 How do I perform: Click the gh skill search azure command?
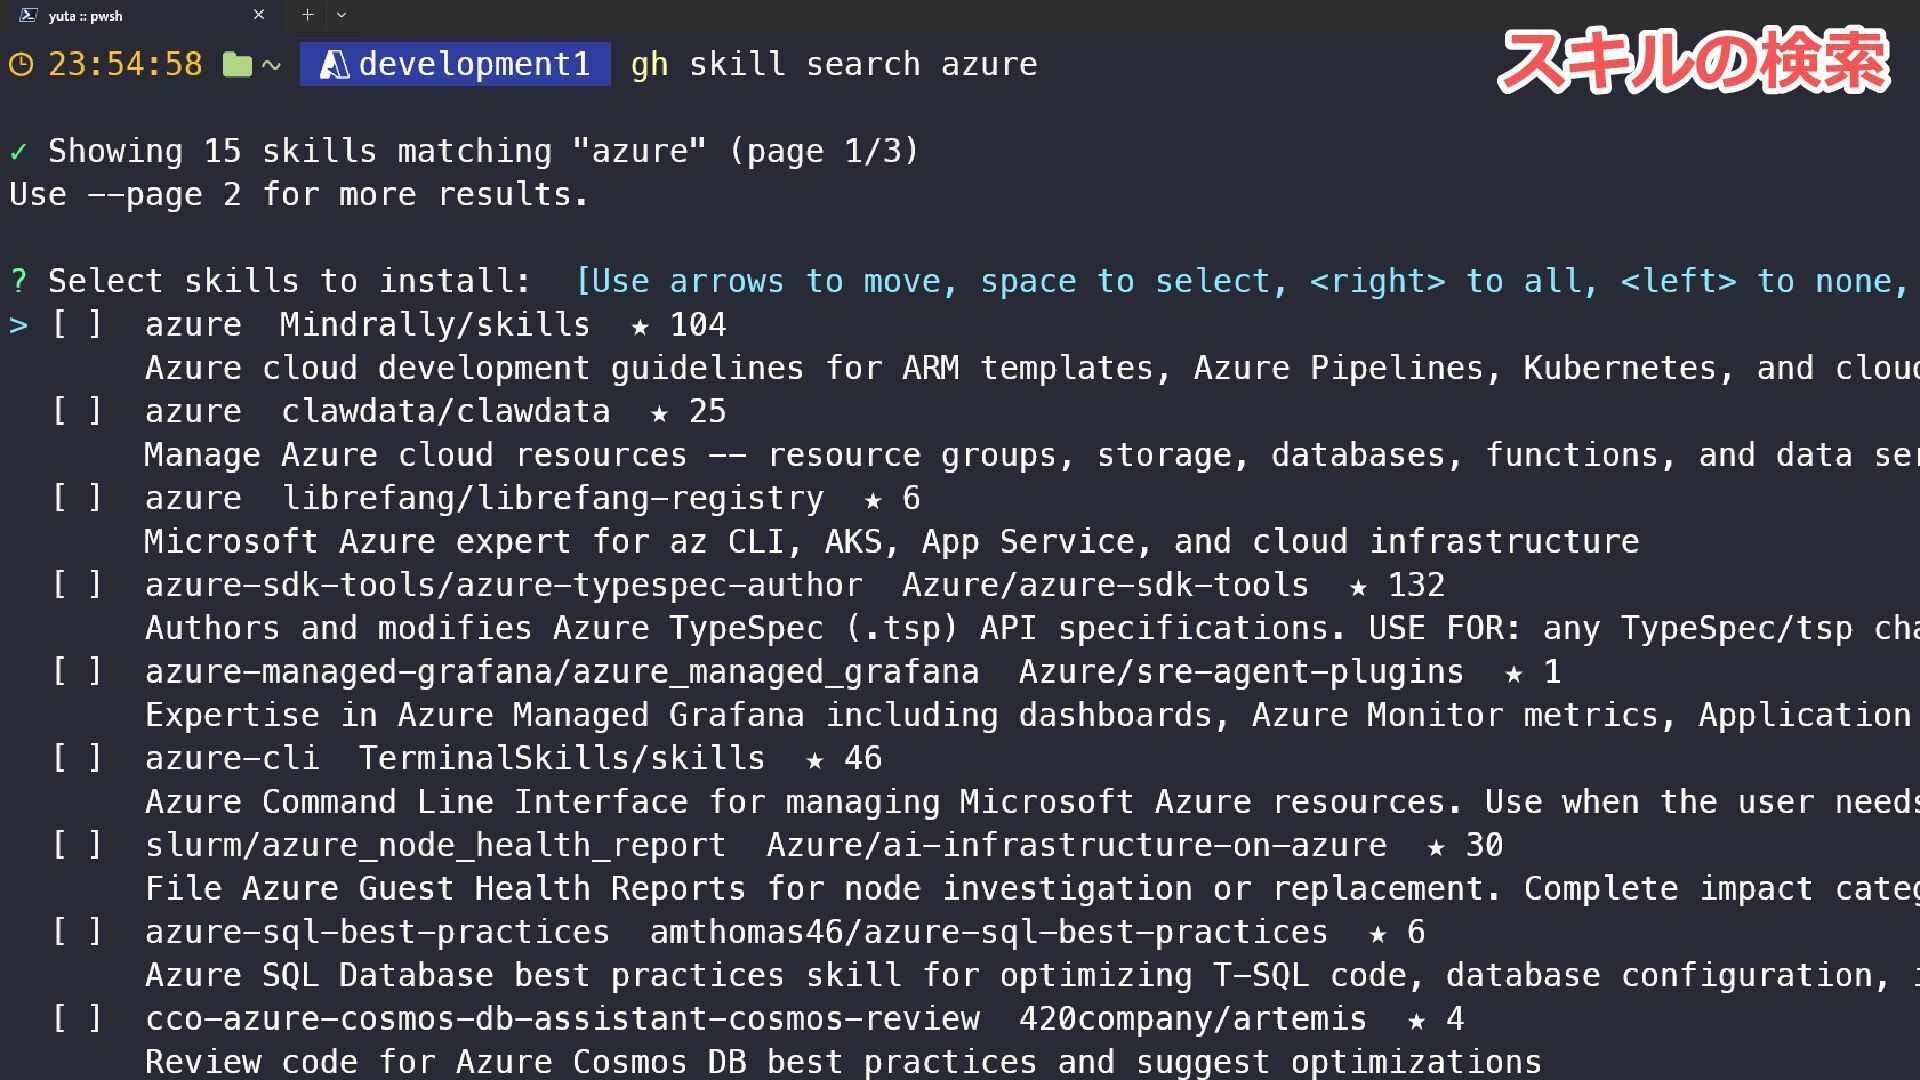coord(834,64)
